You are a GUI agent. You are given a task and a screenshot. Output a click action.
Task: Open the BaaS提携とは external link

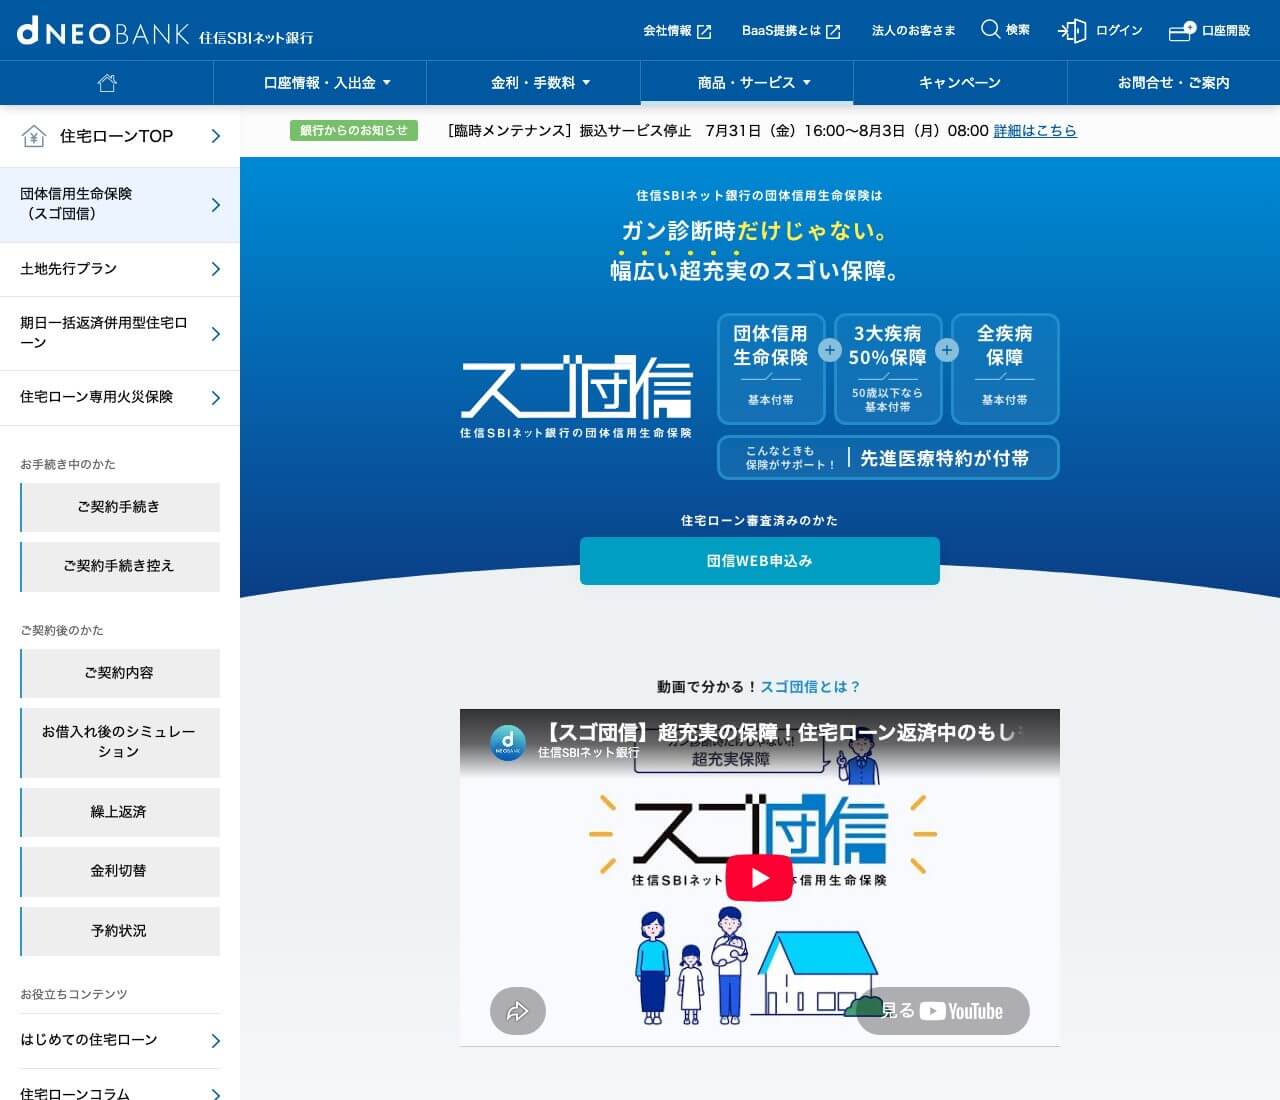click(x=791, y=31)
